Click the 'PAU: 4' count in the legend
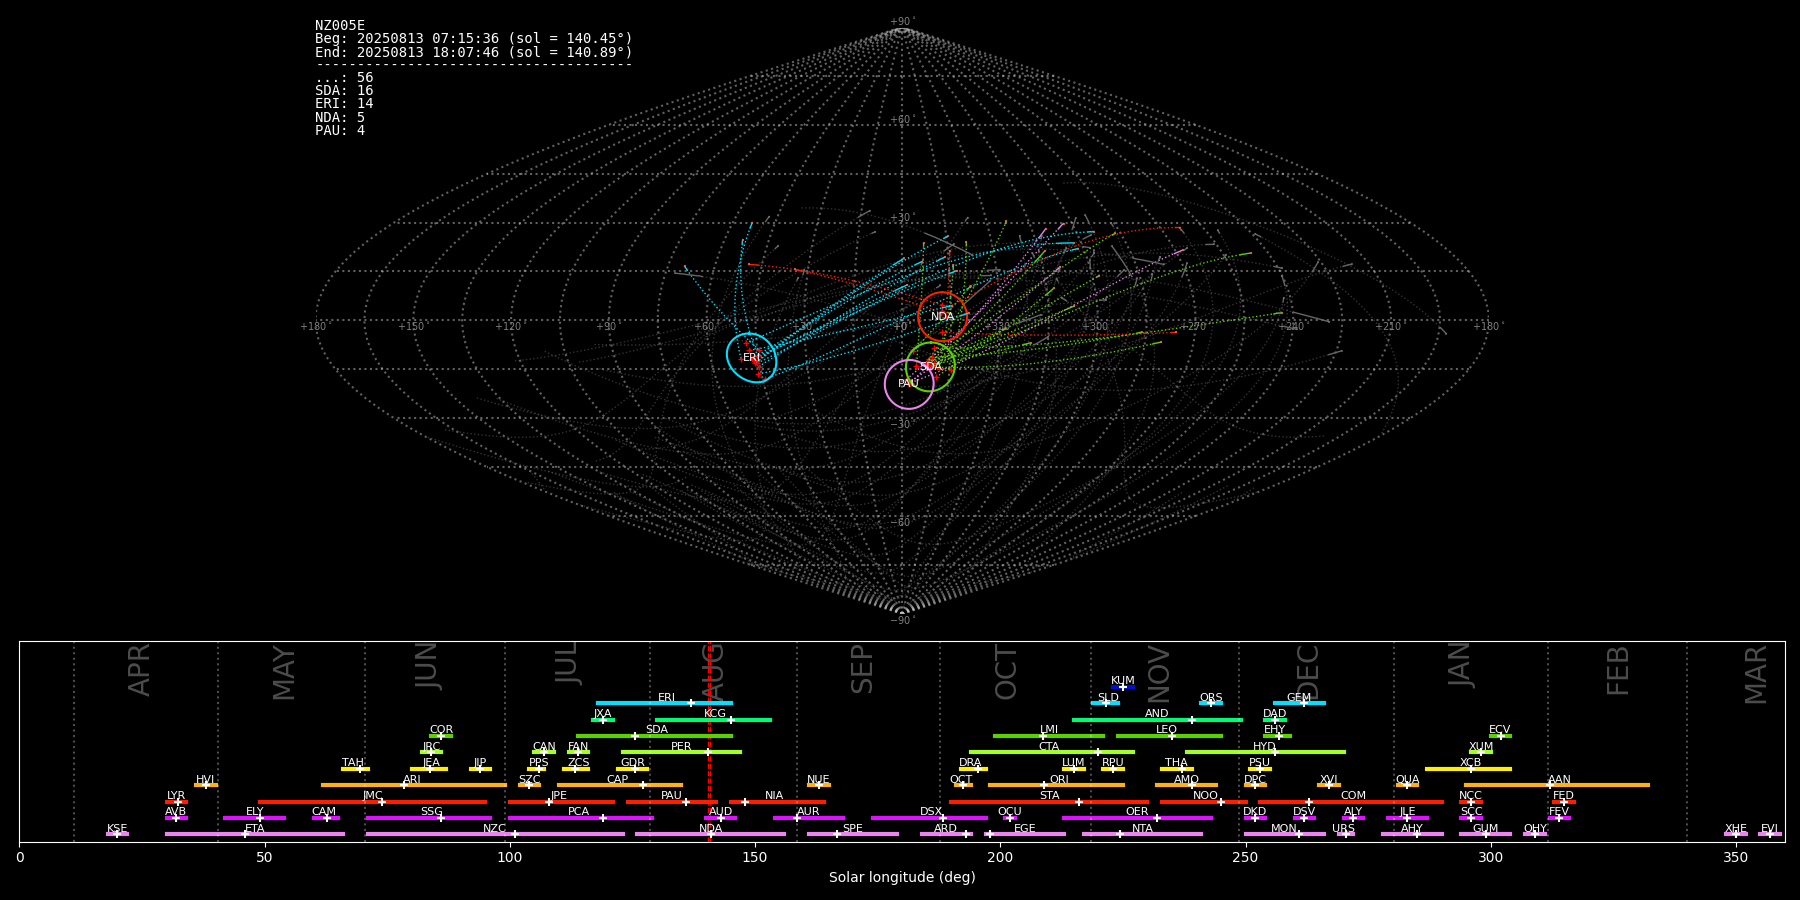The image size is (1800, 900). pos(340,131)
